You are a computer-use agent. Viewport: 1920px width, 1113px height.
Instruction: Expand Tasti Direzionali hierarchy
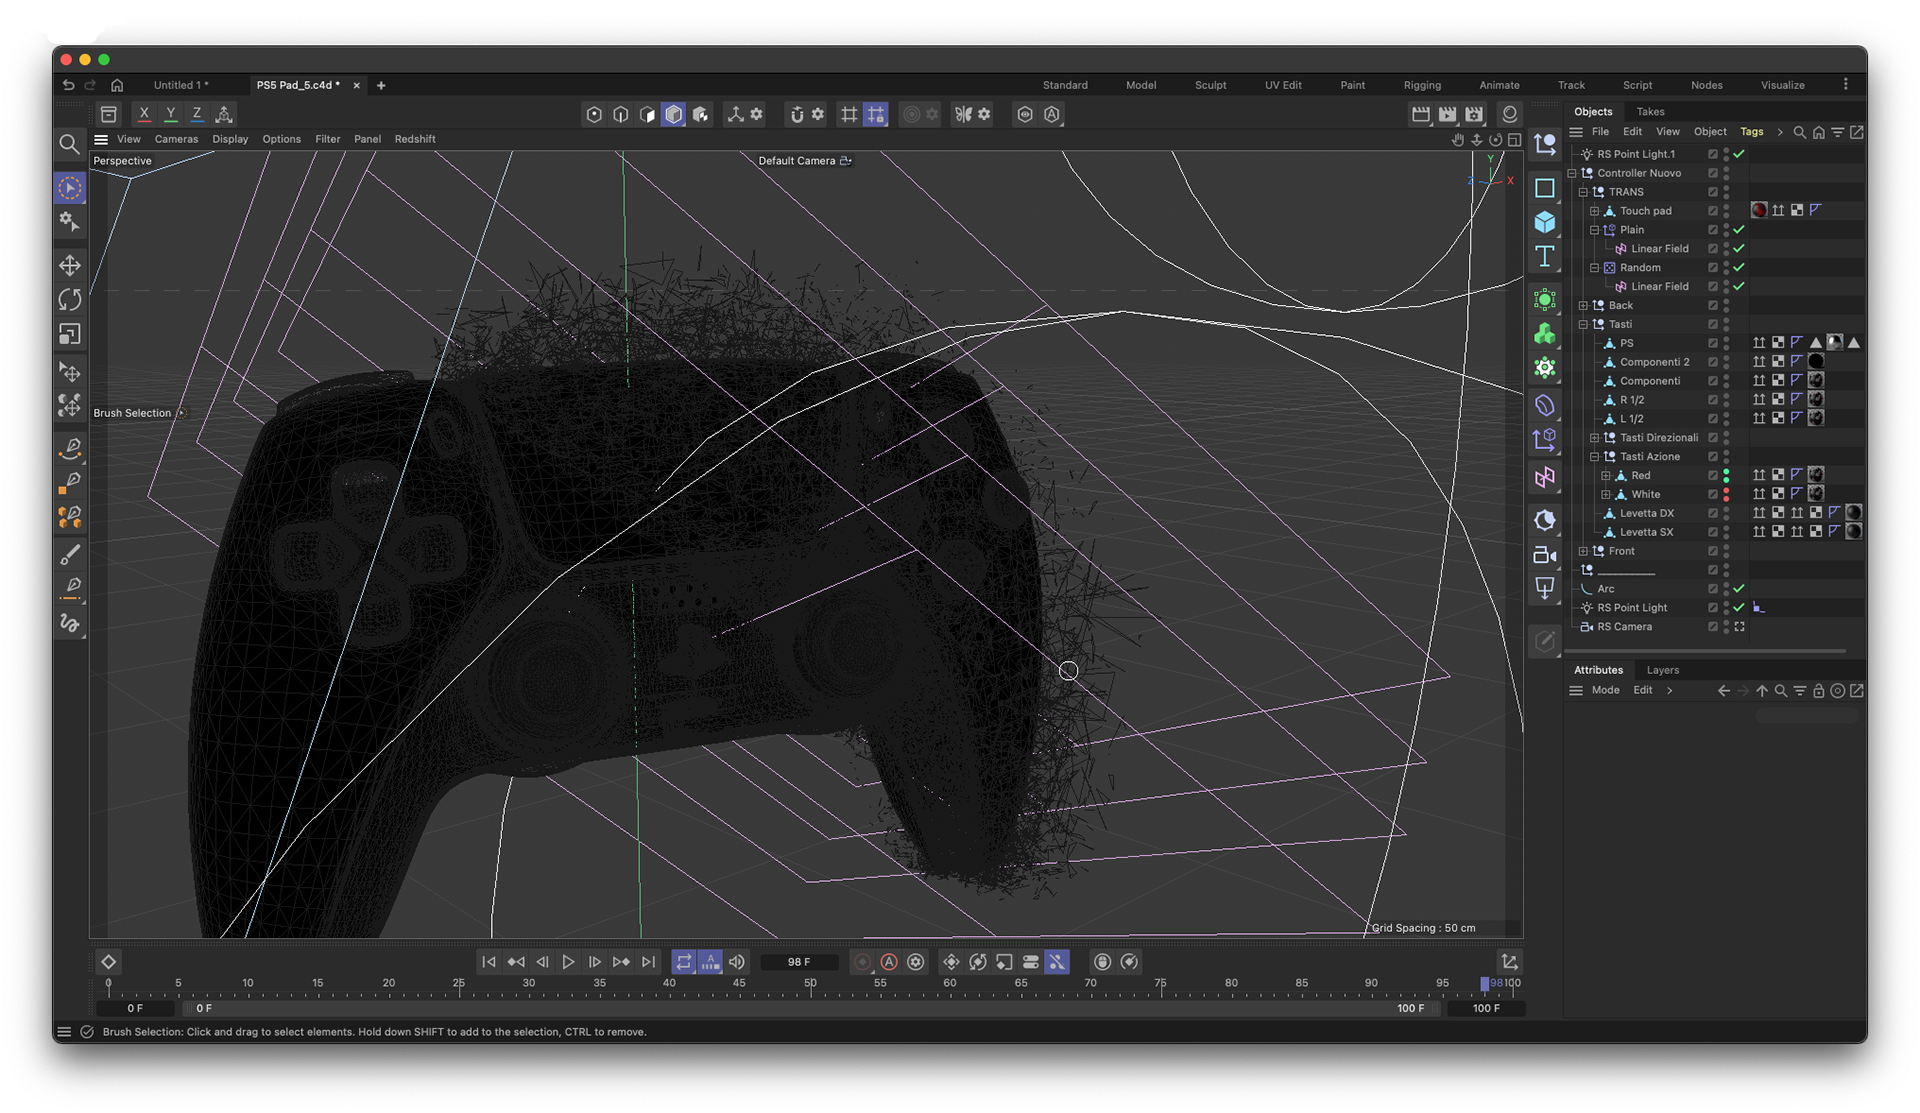click(1595, 438)
